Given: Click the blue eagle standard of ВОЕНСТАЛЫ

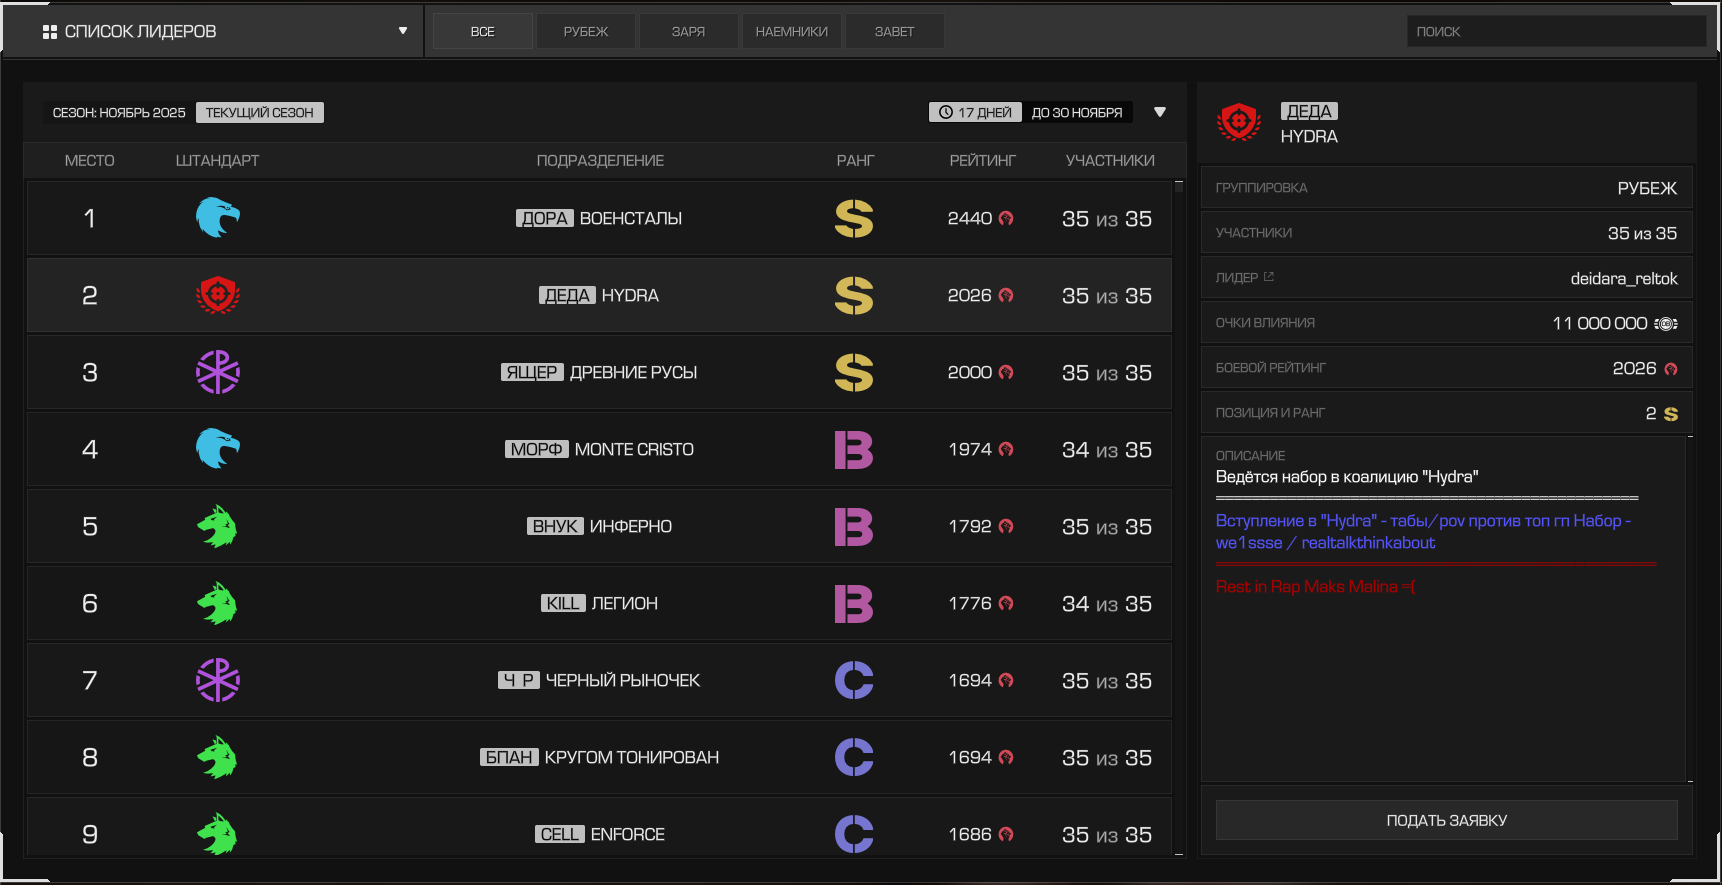Looking at the screenshot, I should pos(218,218).
